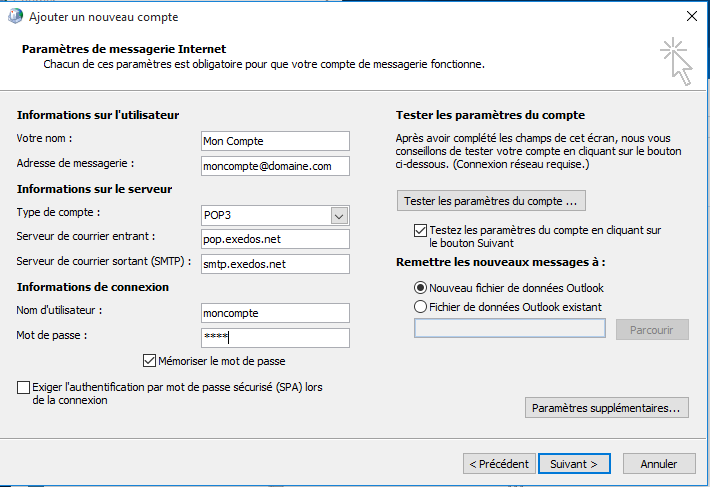This screenshot has width=710, height=487.
Task: Click the incoming server field pop.exedos.net
Action: pyautogui.click(x=274, y=239)
